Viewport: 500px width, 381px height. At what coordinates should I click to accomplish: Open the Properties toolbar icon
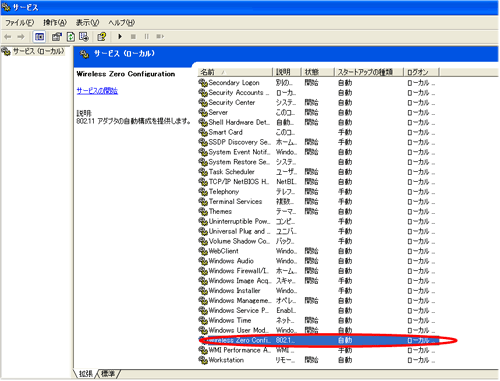(x=57, y=37)
